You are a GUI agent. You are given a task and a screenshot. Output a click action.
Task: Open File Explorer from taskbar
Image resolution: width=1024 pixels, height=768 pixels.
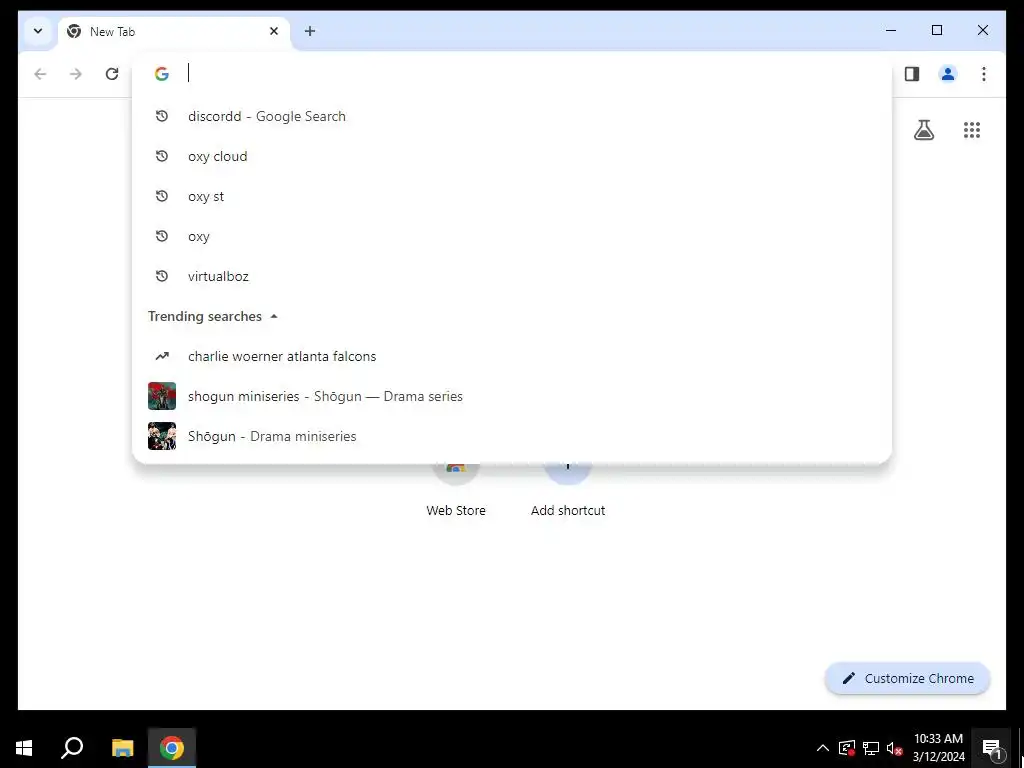tap(122, 748)
